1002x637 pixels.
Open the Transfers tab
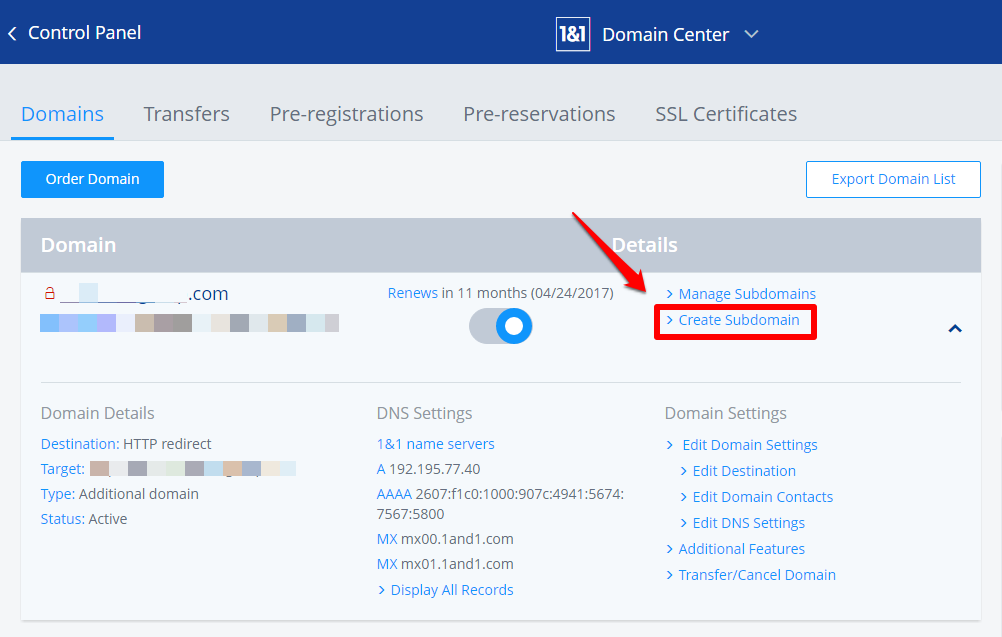click(x=187, y=114)
